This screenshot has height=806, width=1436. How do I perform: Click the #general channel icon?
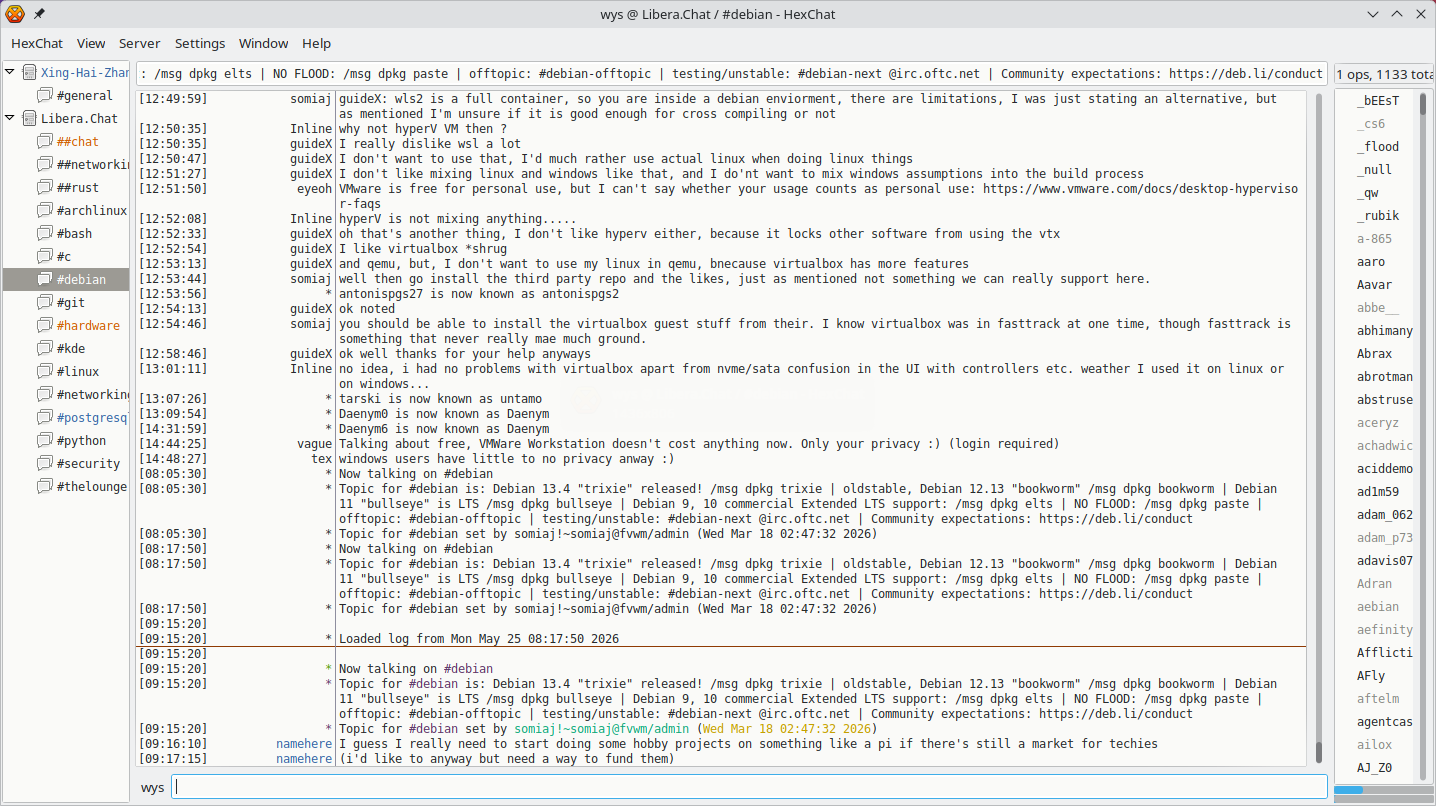click(44, 96)
